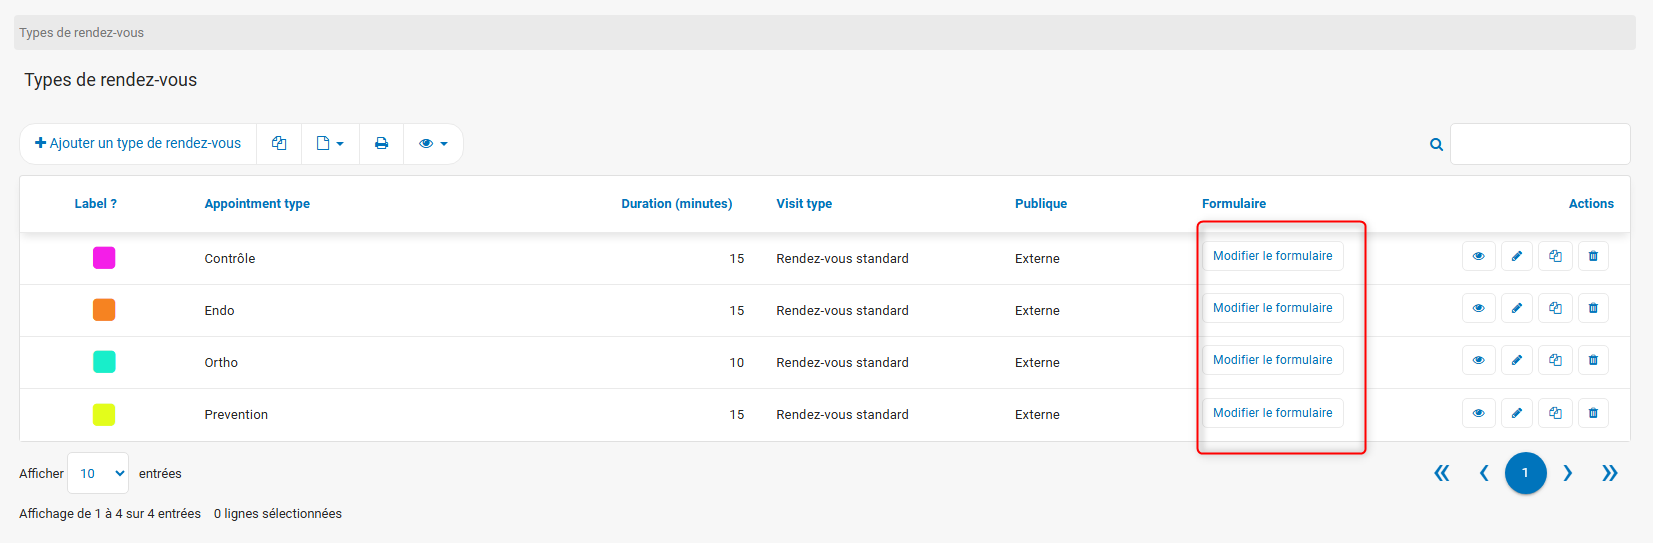
Task: Delete the Endo appointment type
Action: pos(1593,308)
